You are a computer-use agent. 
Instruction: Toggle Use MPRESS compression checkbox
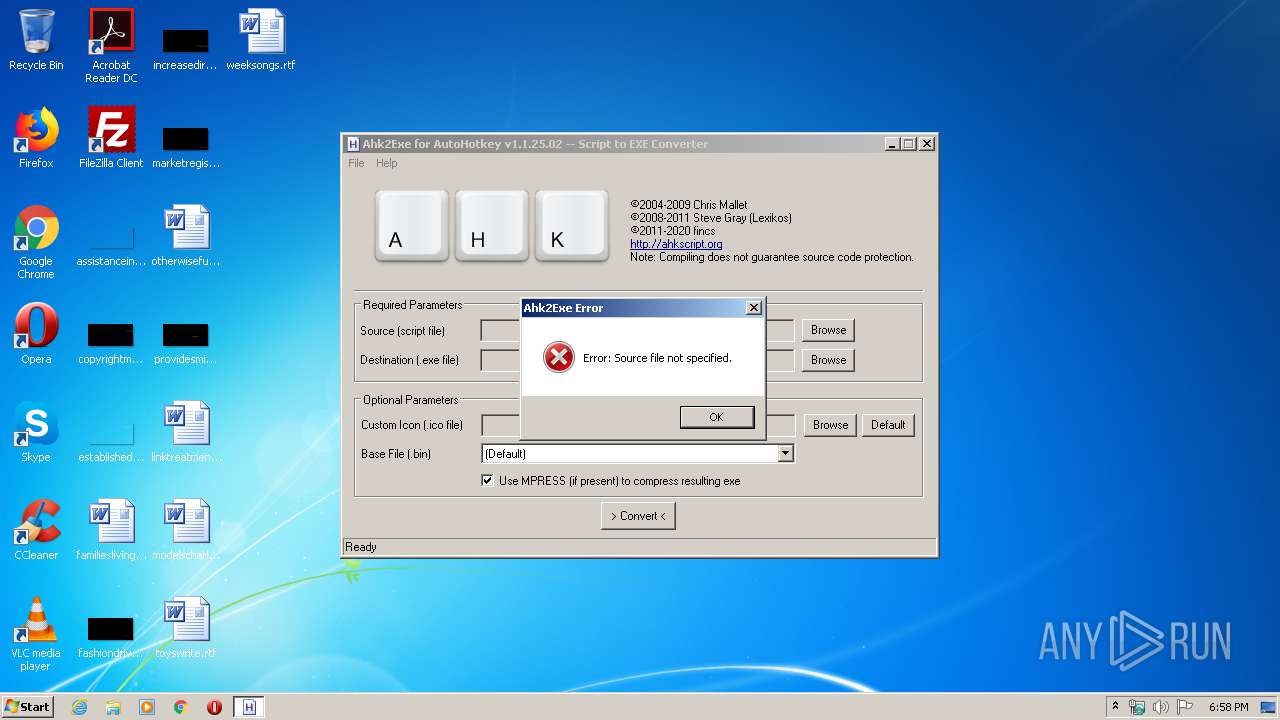(487, 481)
